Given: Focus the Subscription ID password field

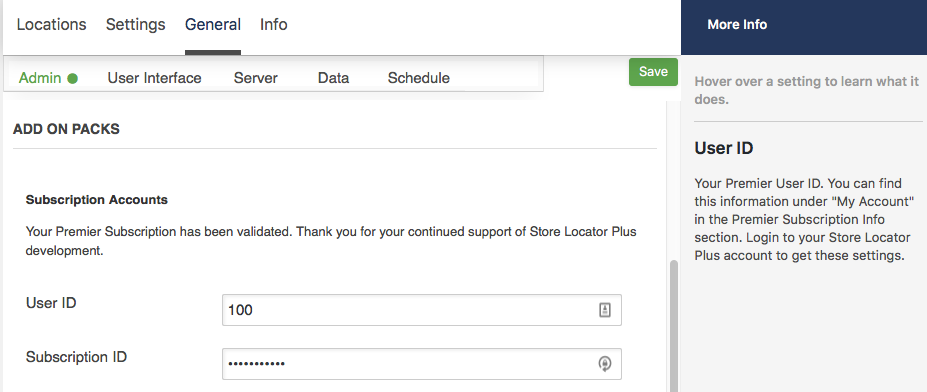Looking at the screenshot, I should 422,364.
